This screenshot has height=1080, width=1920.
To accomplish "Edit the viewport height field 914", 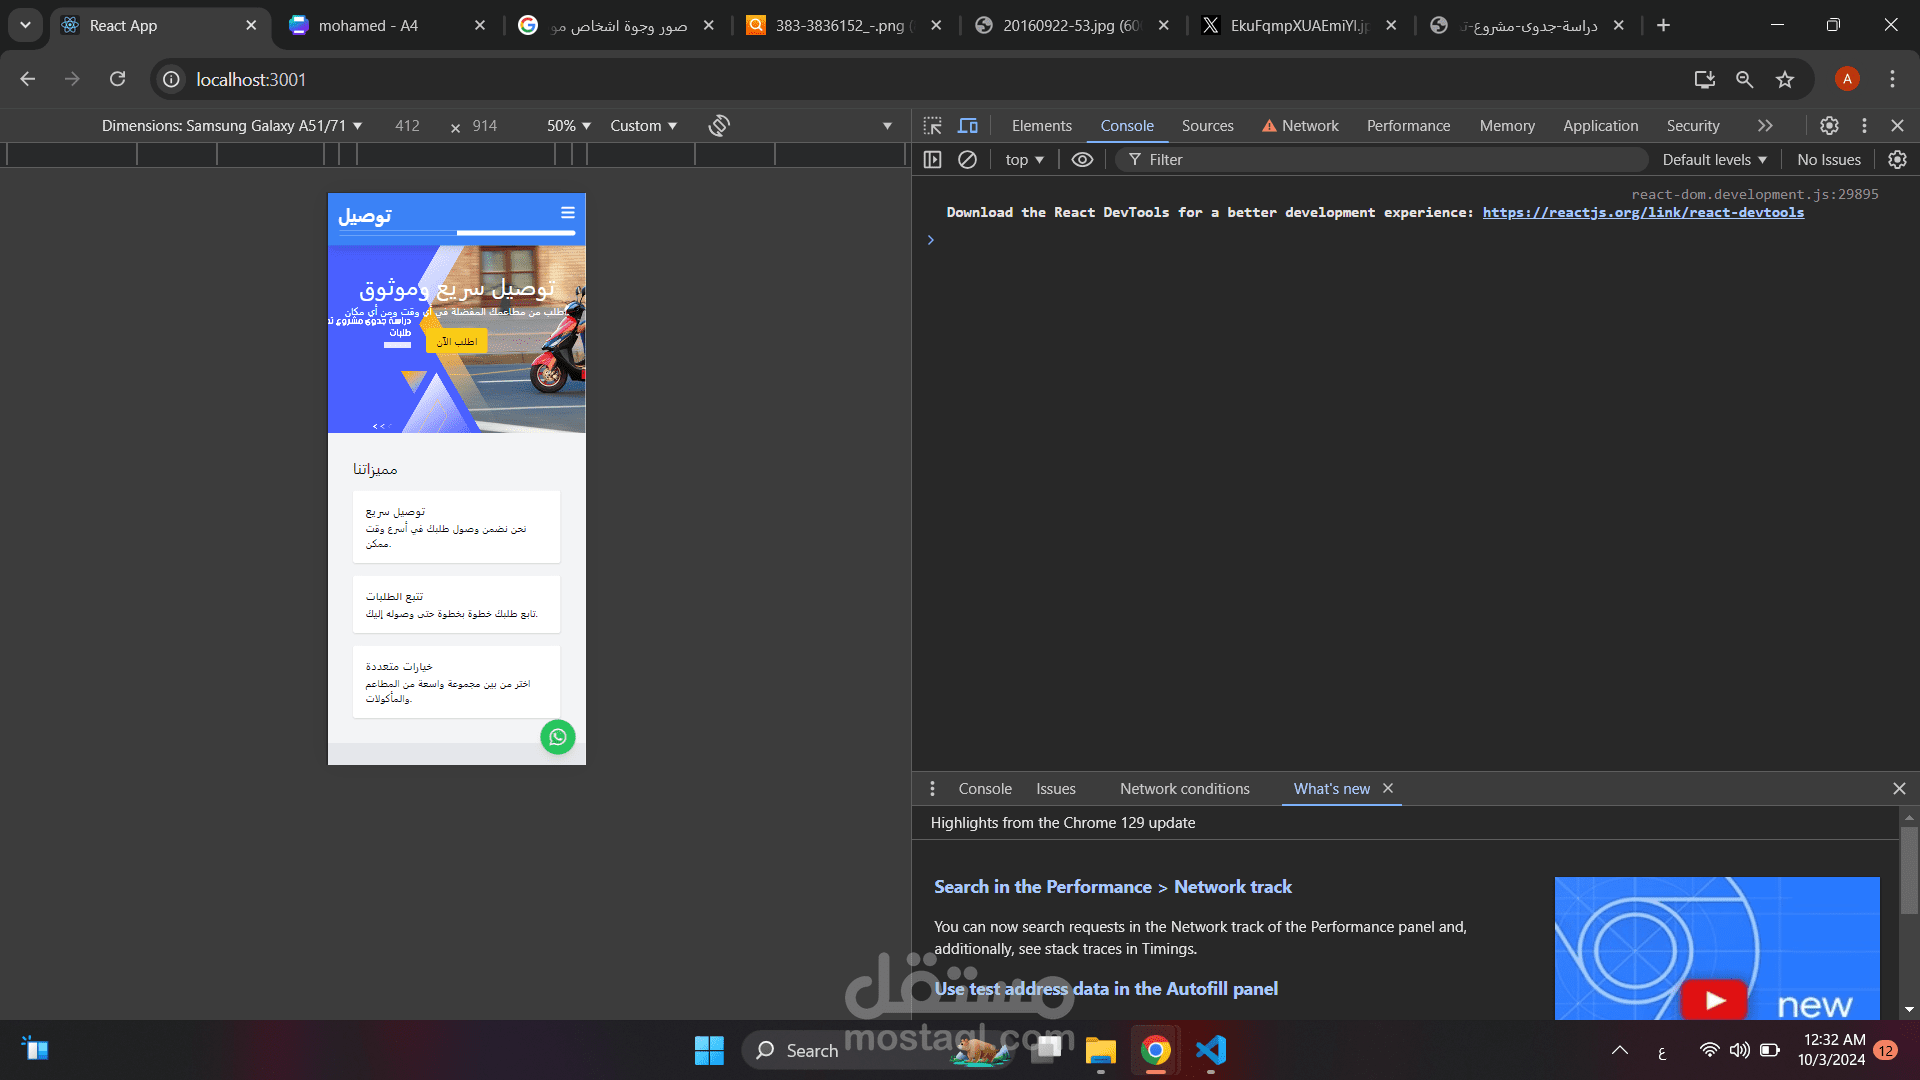I will tap(485, 126).
